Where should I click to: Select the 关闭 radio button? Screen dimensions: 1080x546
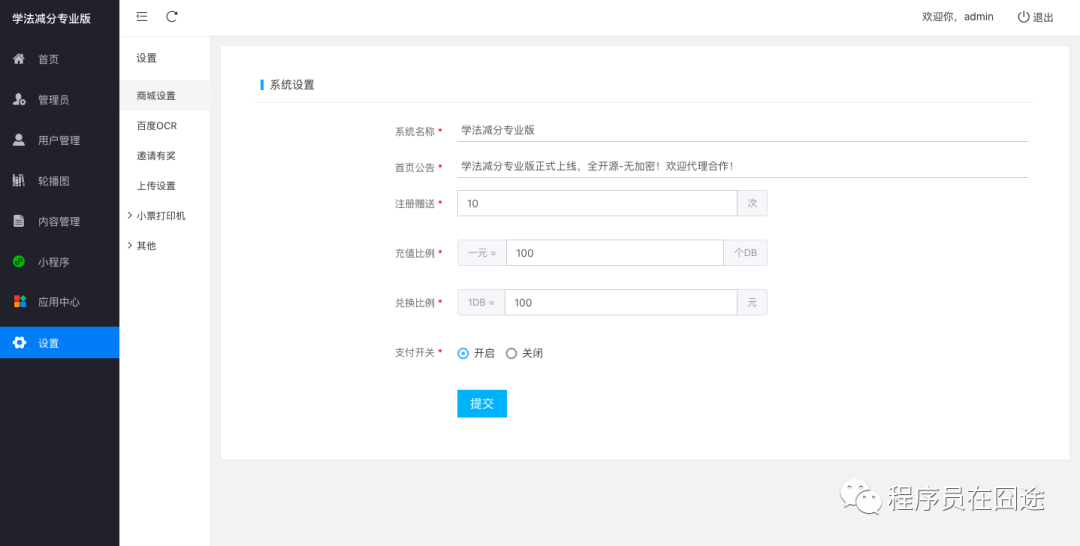pyautogui.click(x=511, y=353)
